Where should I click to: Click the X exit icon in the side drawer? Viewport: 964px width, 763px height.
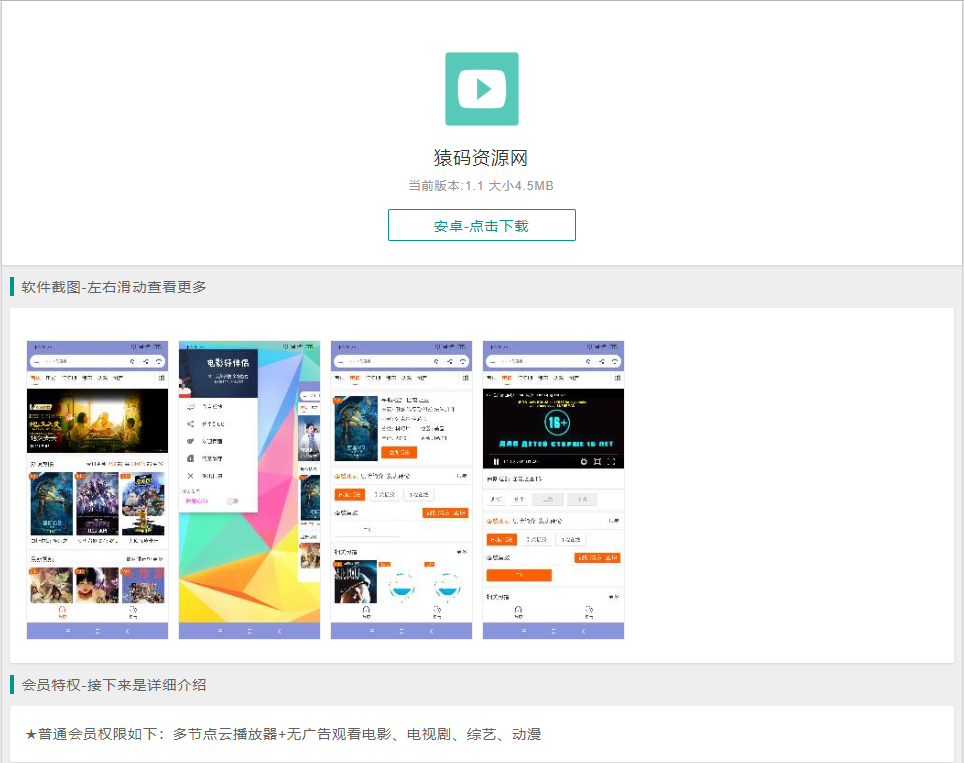(190, 476)
